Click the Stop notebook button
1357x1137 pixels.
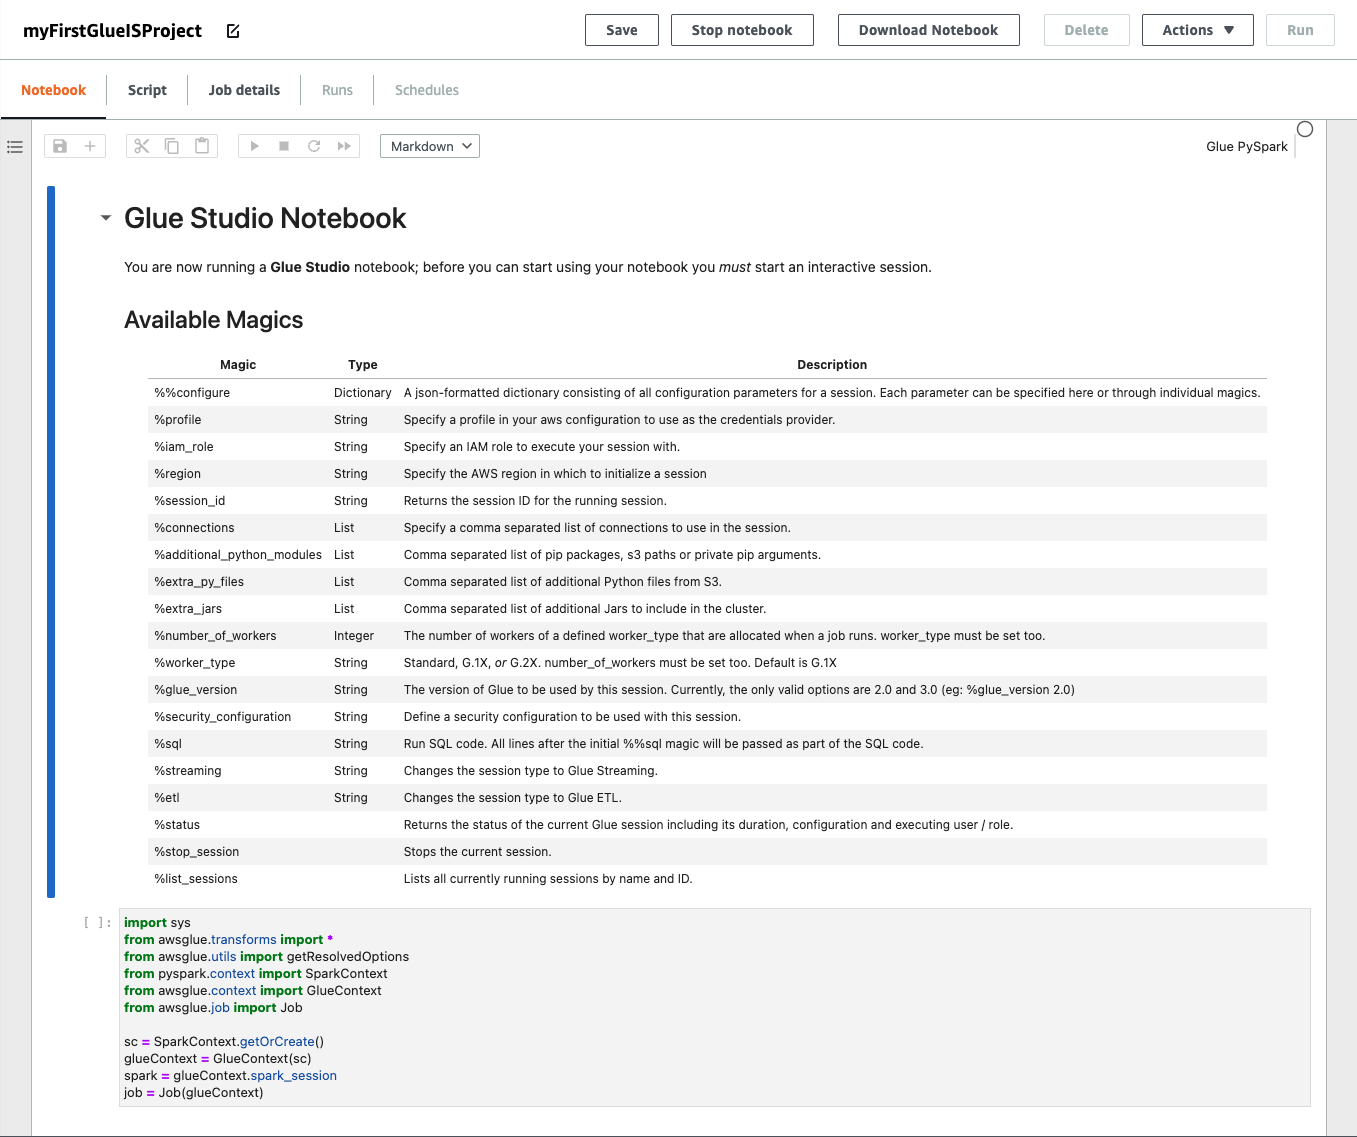pos(742,30)
